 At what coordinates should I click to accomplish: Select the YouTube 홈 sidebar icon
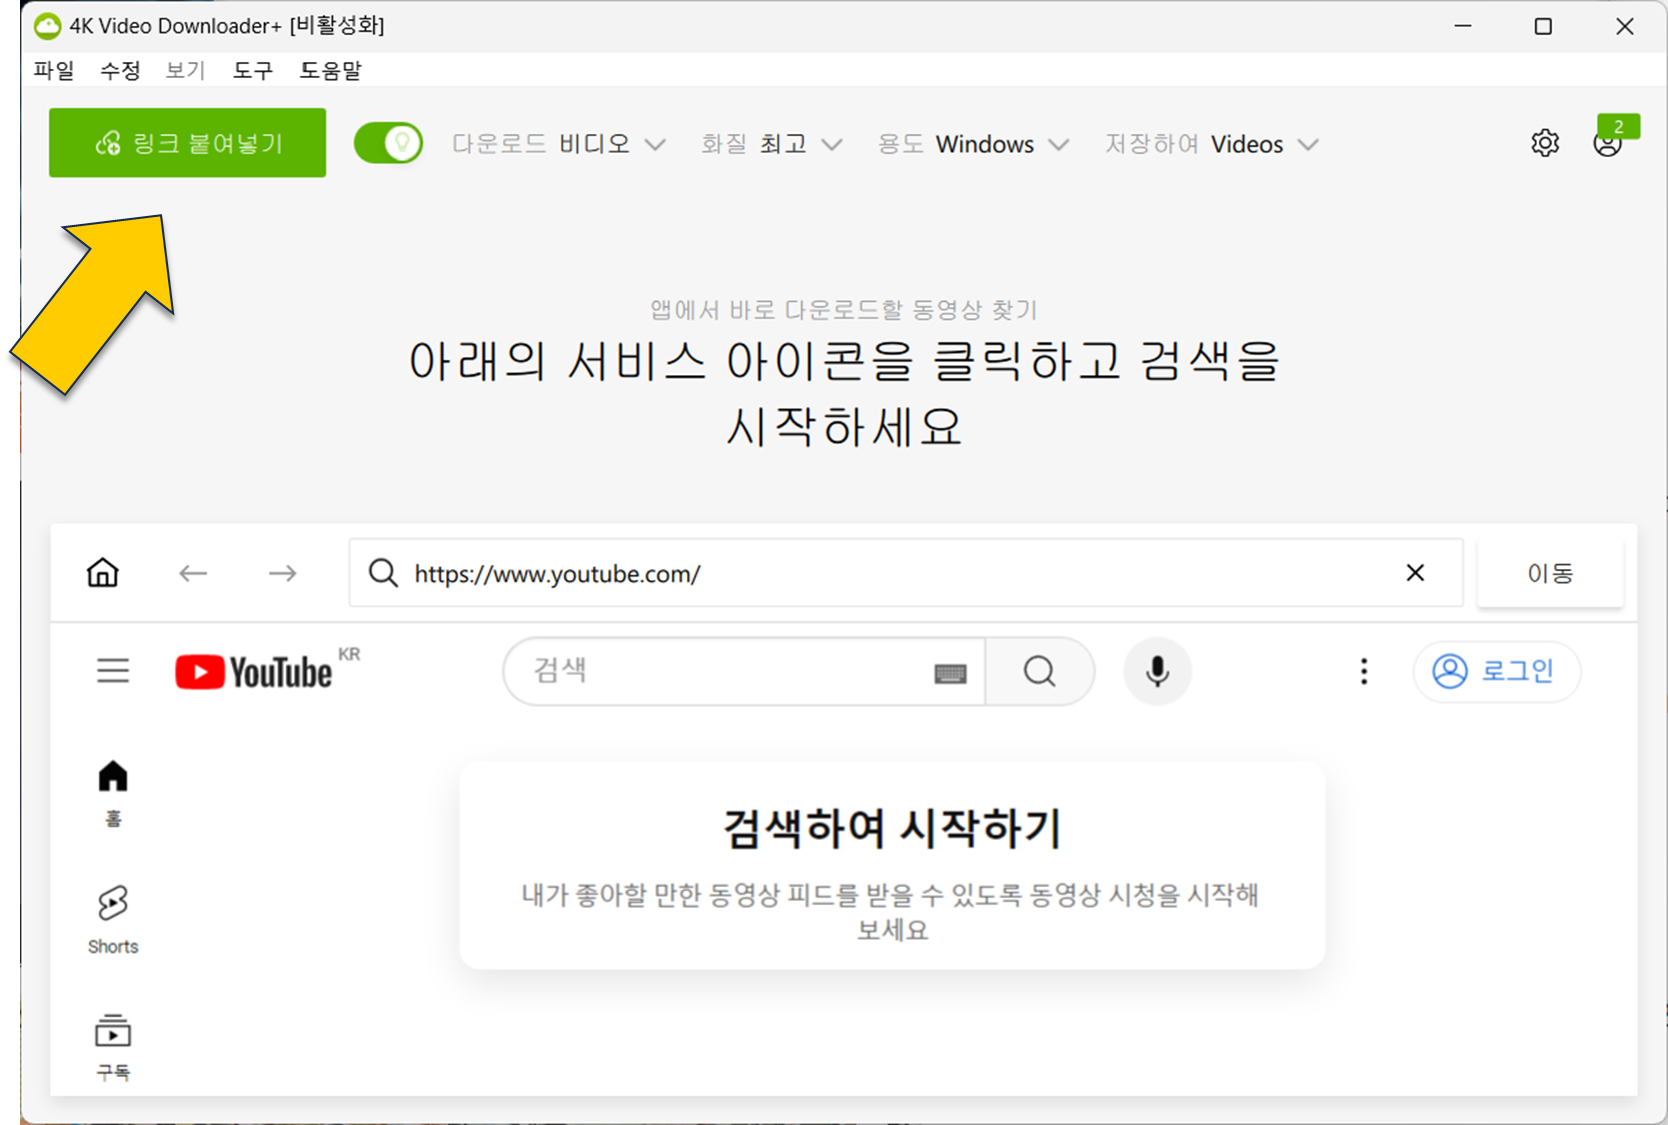[113, 793]
